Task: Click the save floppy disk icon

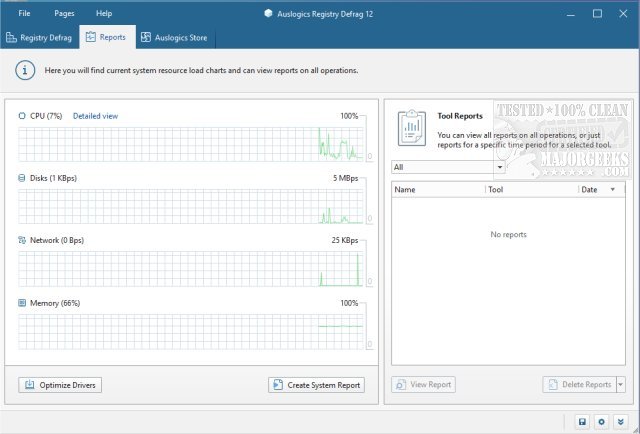Action: coord(582,422)
